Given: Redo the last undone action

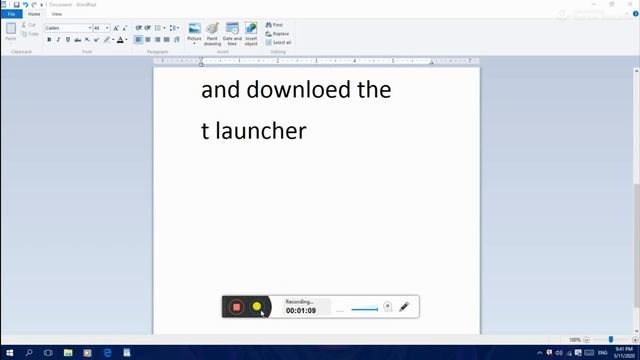Looking at the screenshot, I should 34,4.
